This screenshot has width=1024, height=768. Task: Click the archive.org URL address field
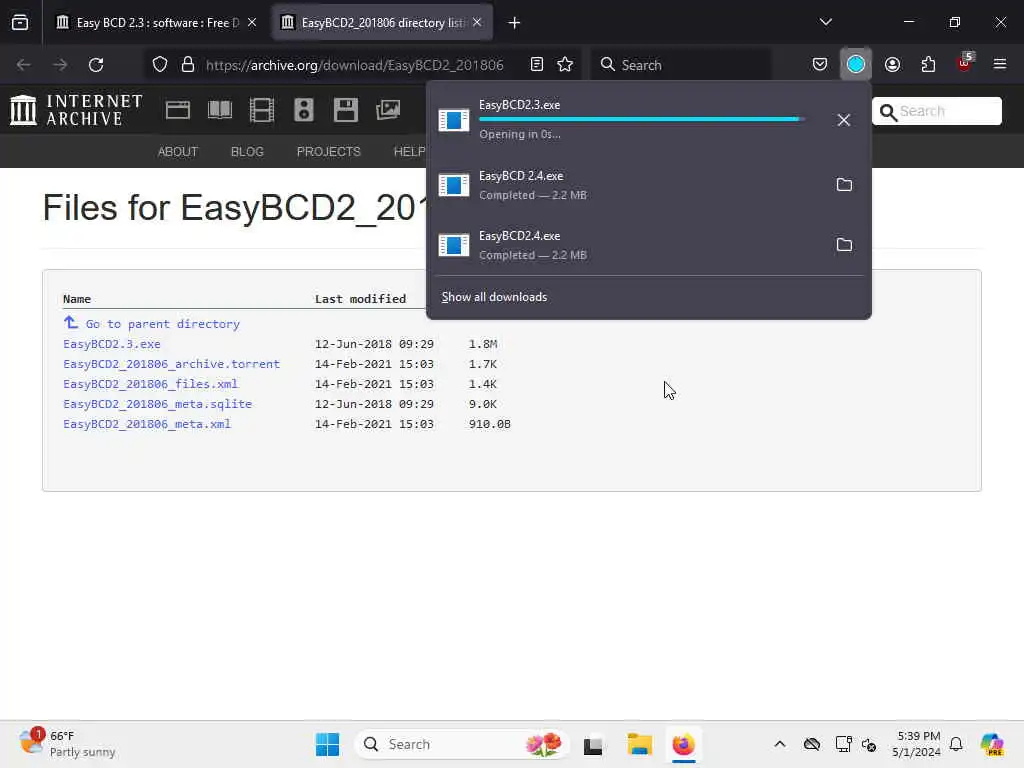[355, 65]
